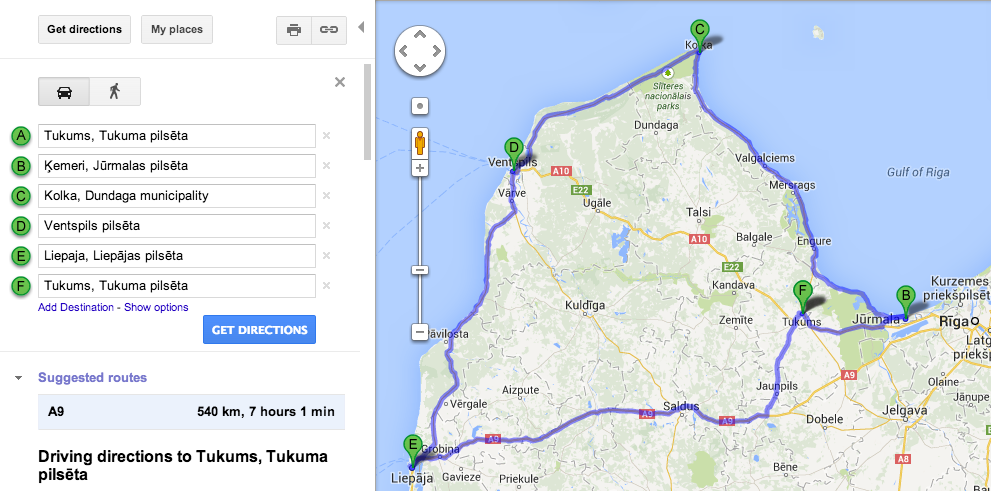Close the directions panel with the X

click(340, 82)
